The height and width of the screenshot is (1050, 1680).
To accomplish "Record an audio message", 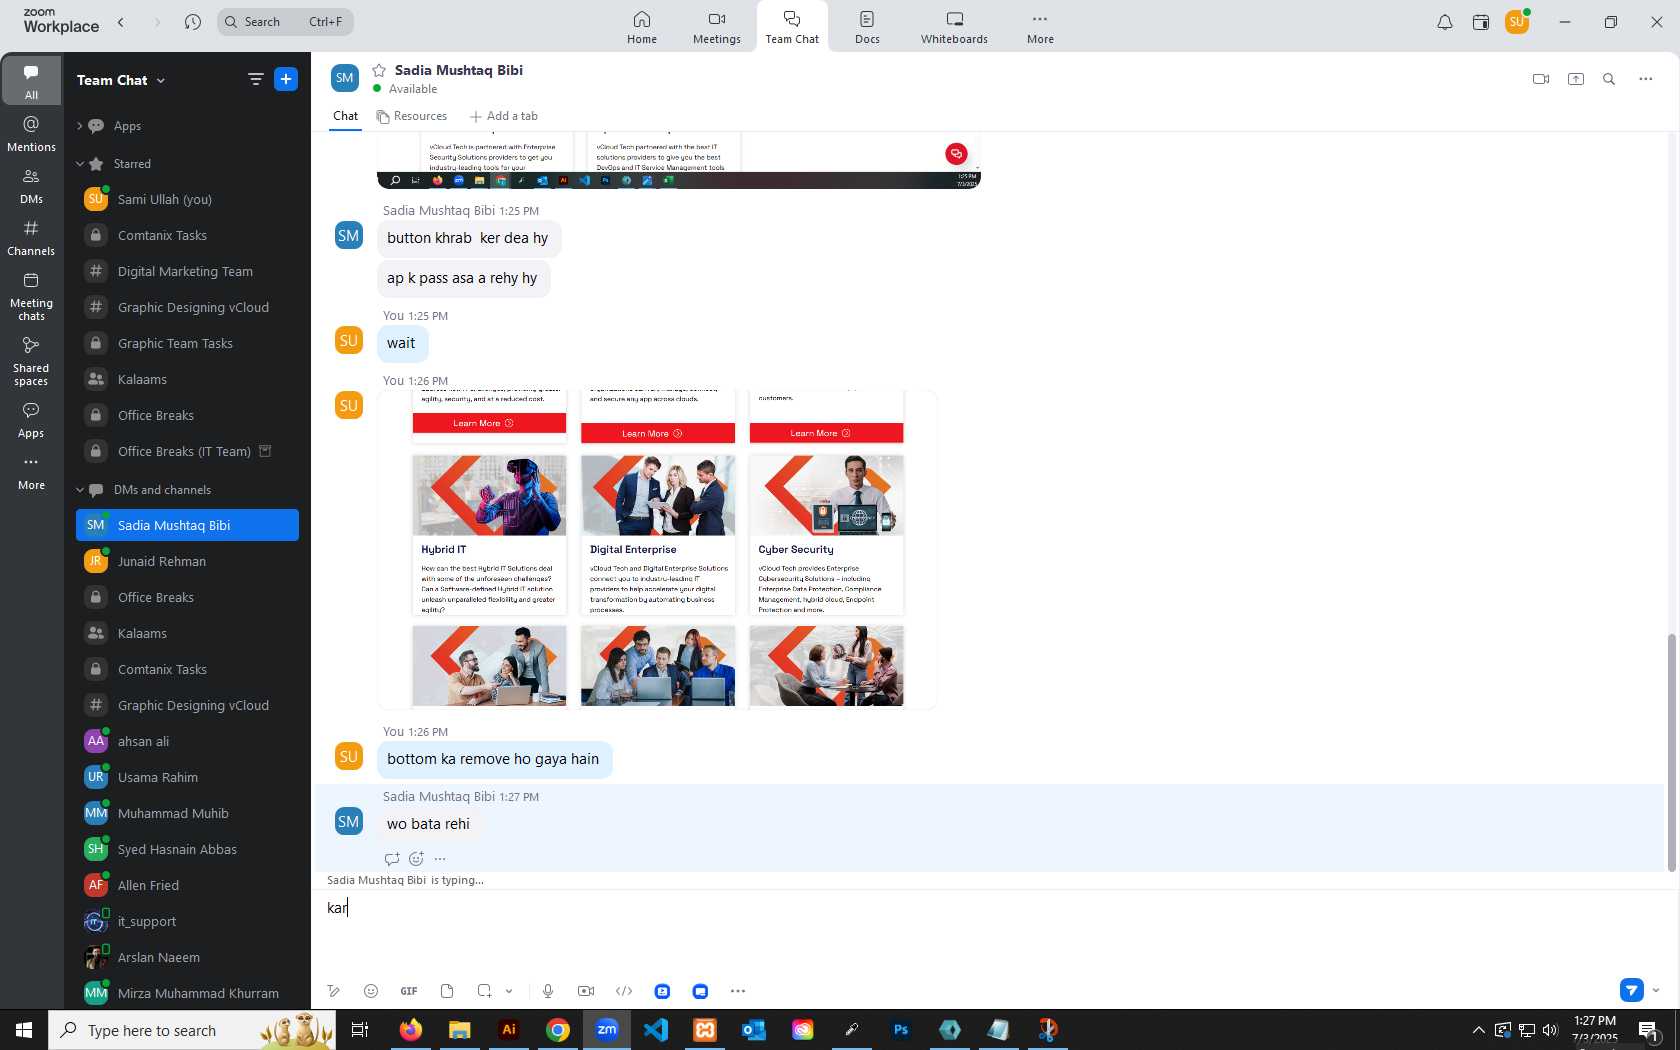I will point(548,991).
